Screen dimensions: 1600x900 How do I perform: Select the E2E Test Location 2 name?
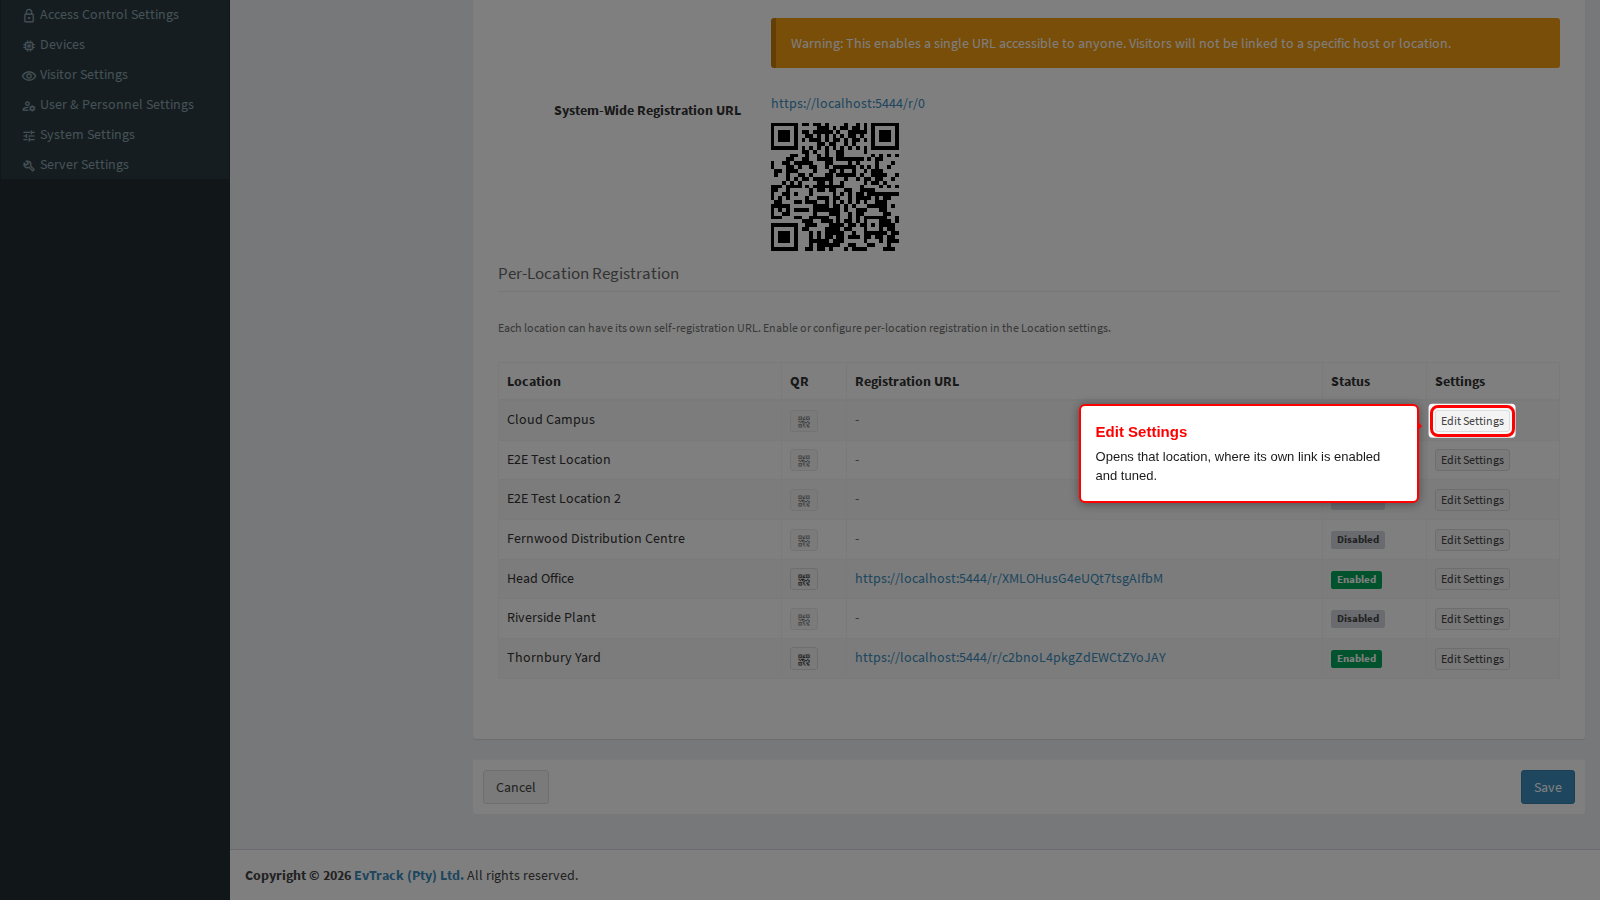click(x=564, y=498)
